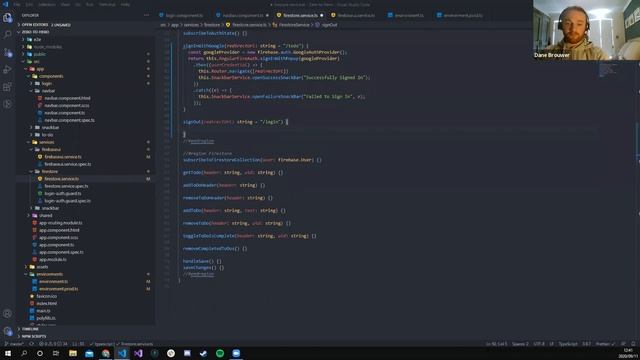Click the TypeScript language mode in status bar
Image resolution: width=640 pixels, height=360 pixels.
pyautogui.click(x=568, y=344)
